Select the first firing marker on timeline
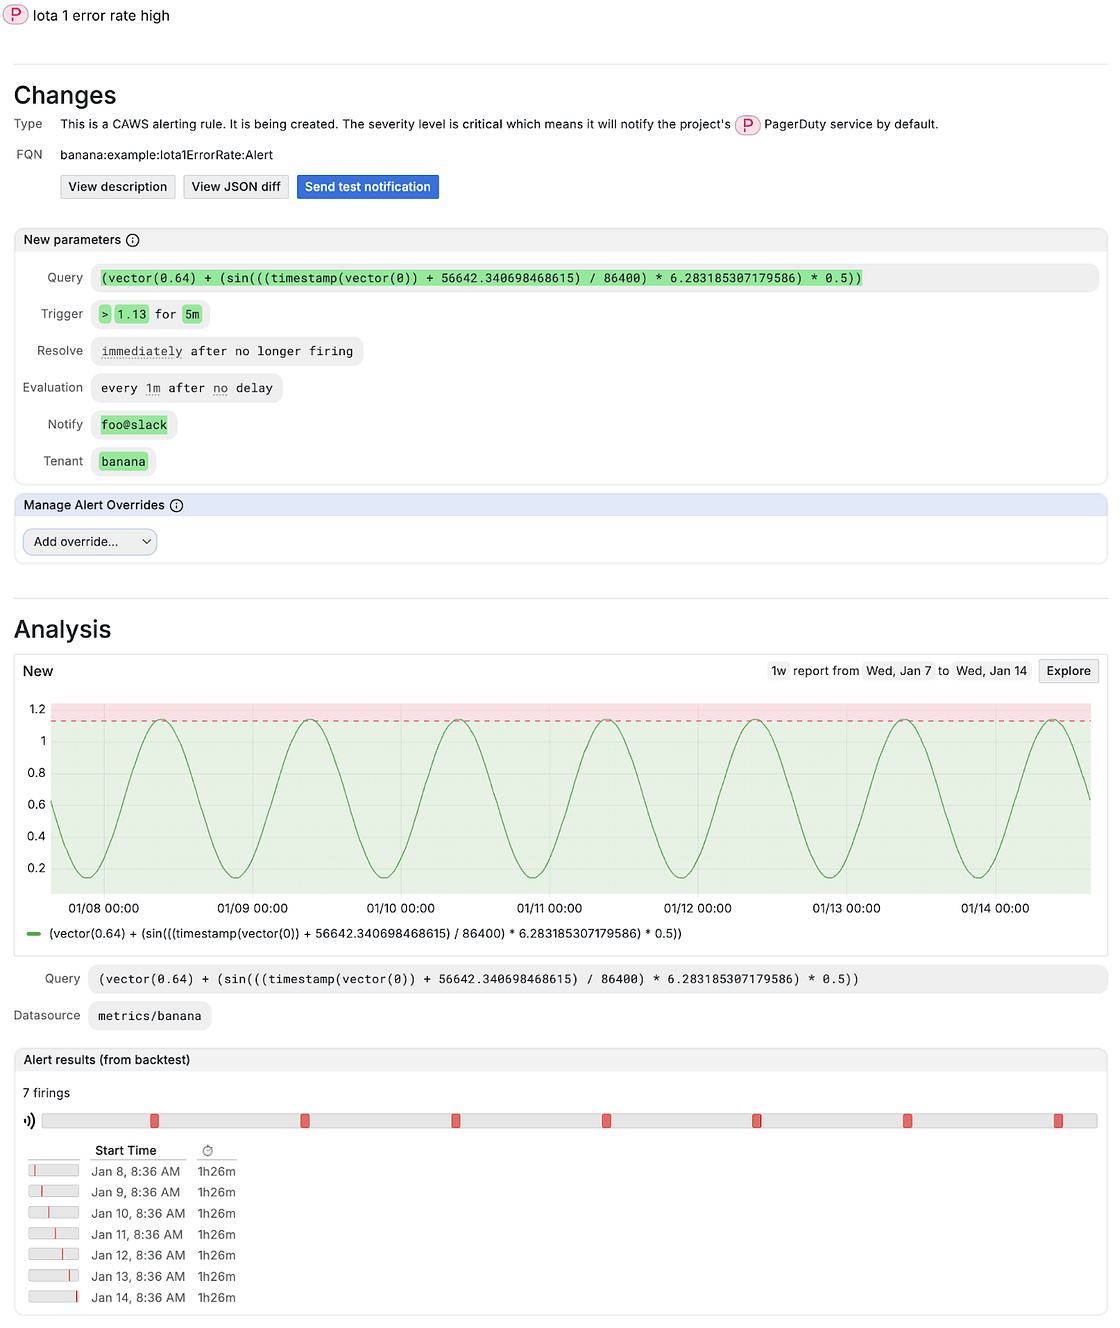Screen dimensions: 1120x1328 pyautogui.click(x=154, y=1121)
